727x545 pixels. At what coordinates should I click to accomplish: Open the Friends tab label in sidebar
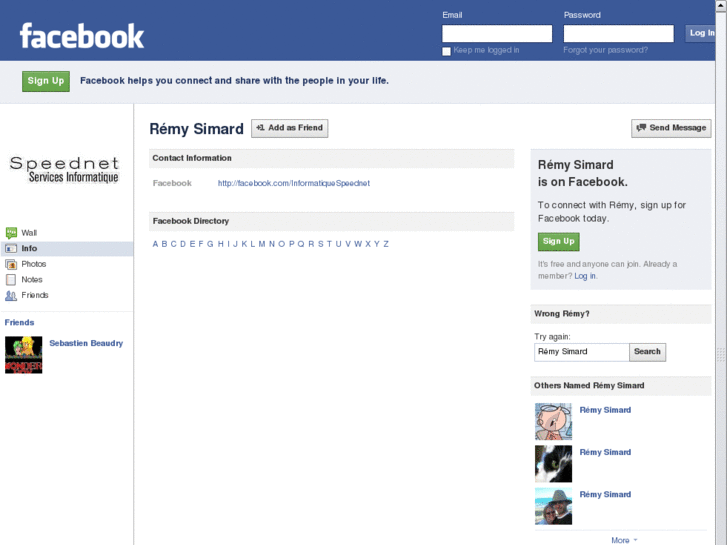(x=35, y=295)
